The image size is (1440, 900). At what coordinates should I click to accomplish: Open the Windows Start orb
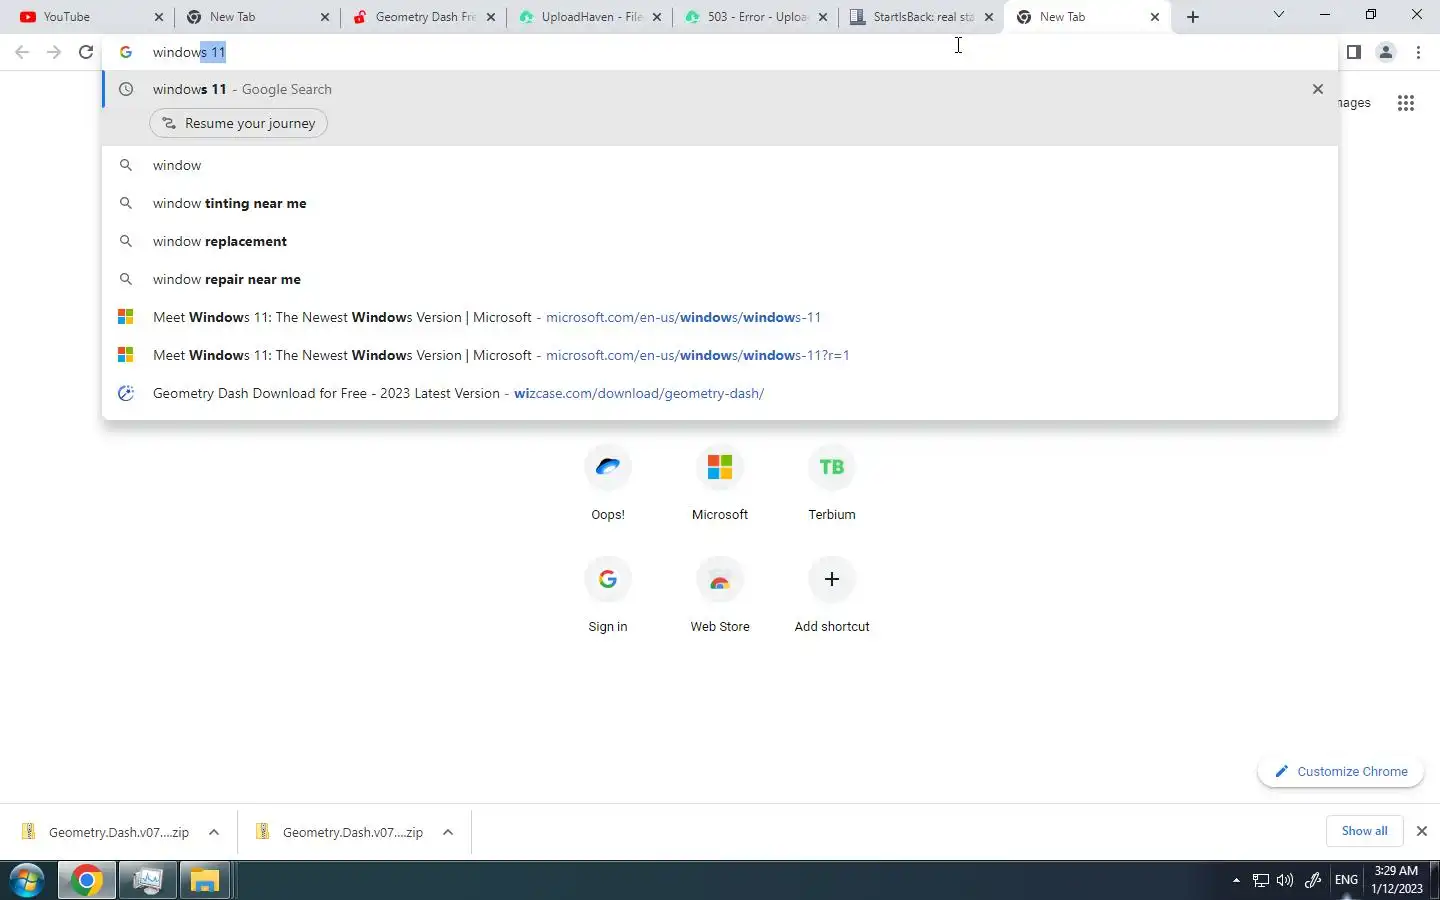click(x=27, y=881)
